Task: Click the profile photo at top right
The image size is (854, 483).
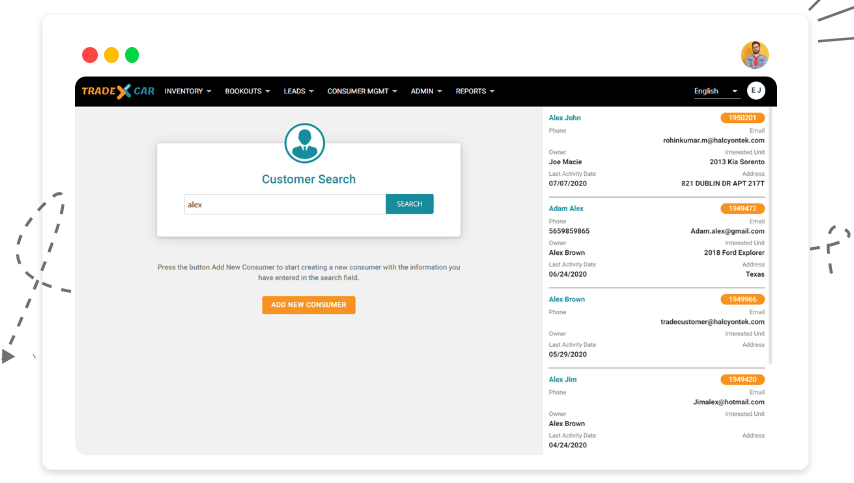Action: (755, 55)
